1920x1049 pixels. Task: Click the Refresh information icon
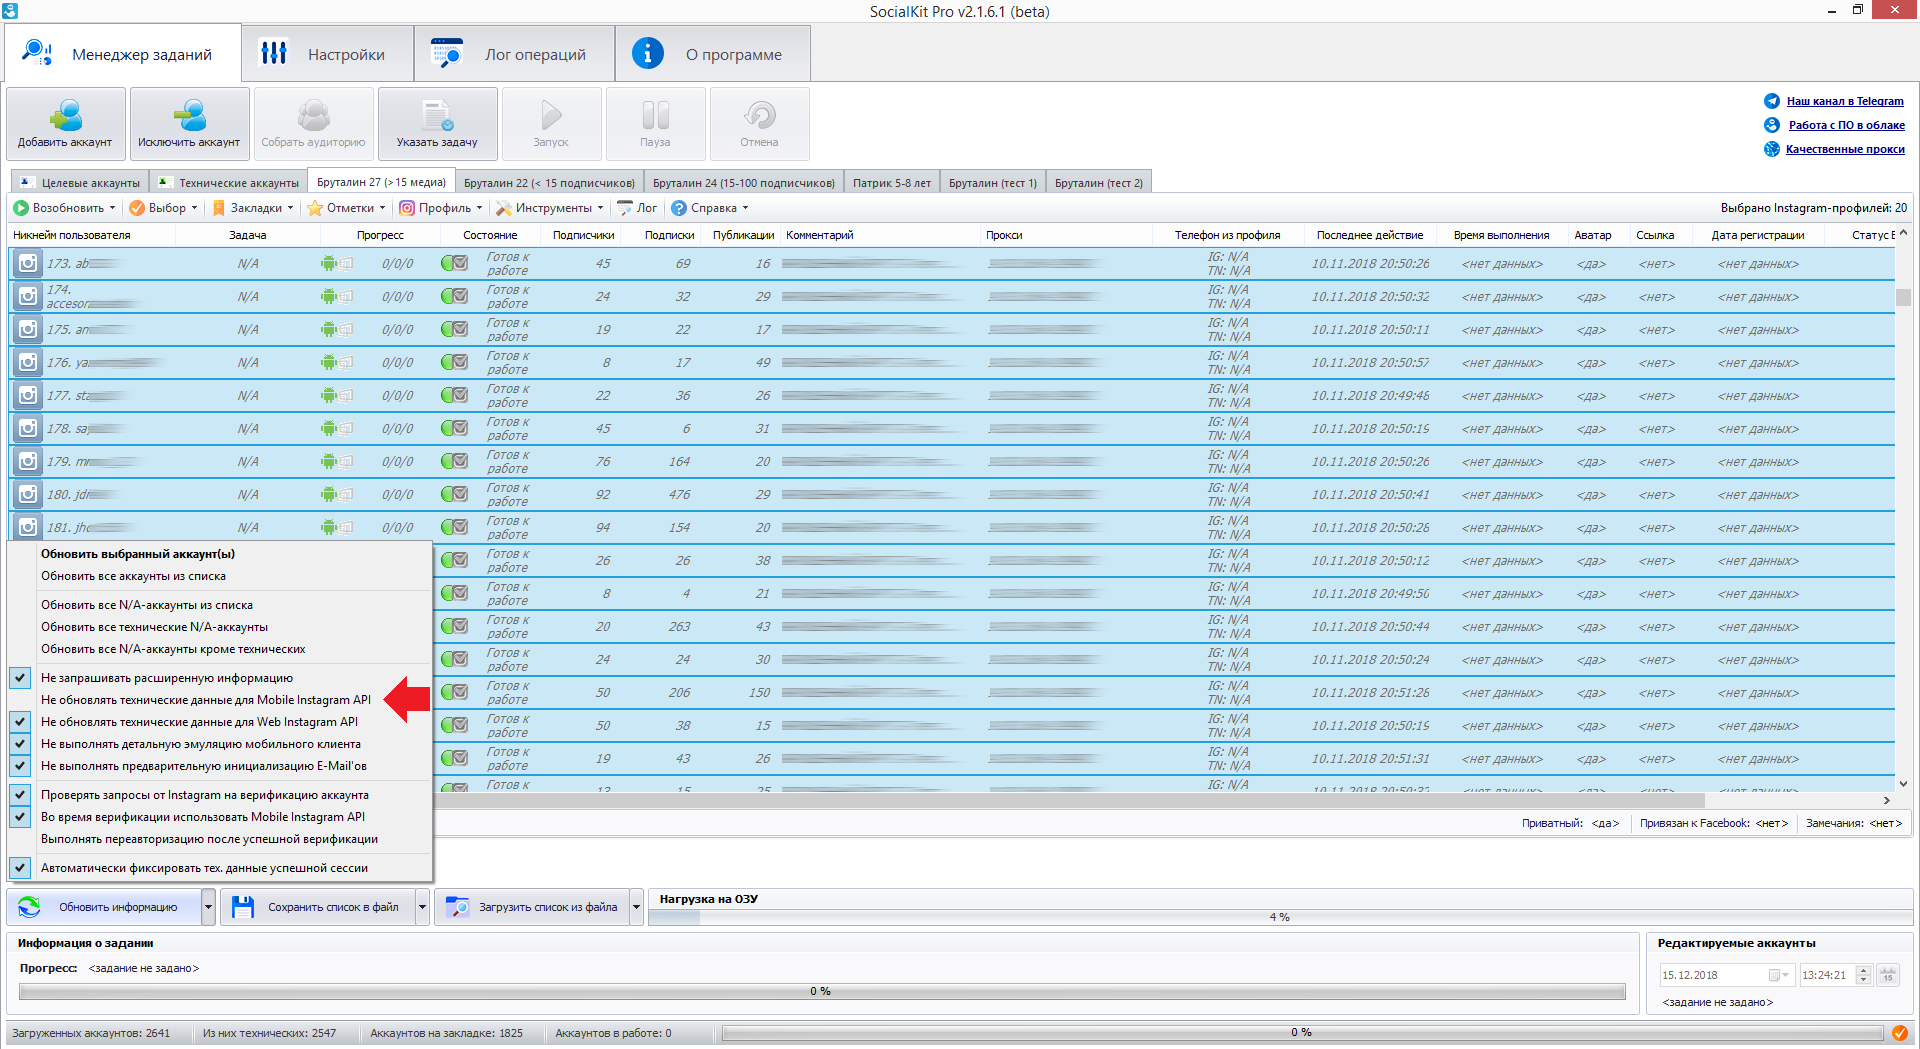[29, 907]
